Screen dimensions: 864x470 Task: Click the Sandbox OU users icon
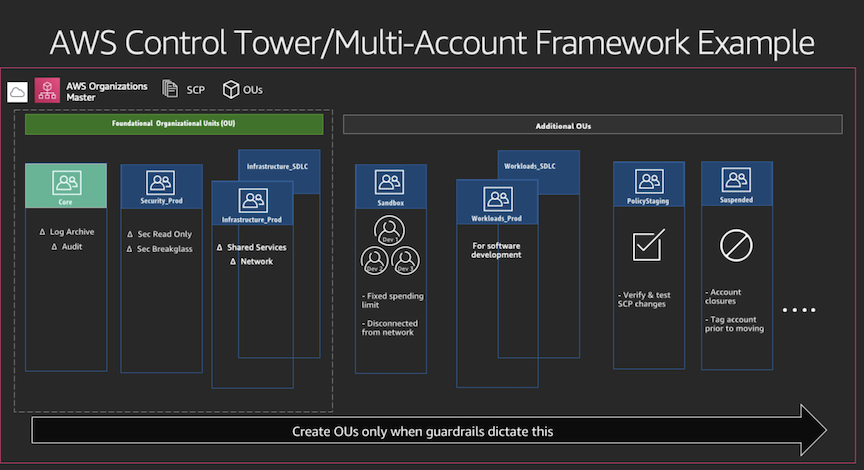click(x=389, y=182)
